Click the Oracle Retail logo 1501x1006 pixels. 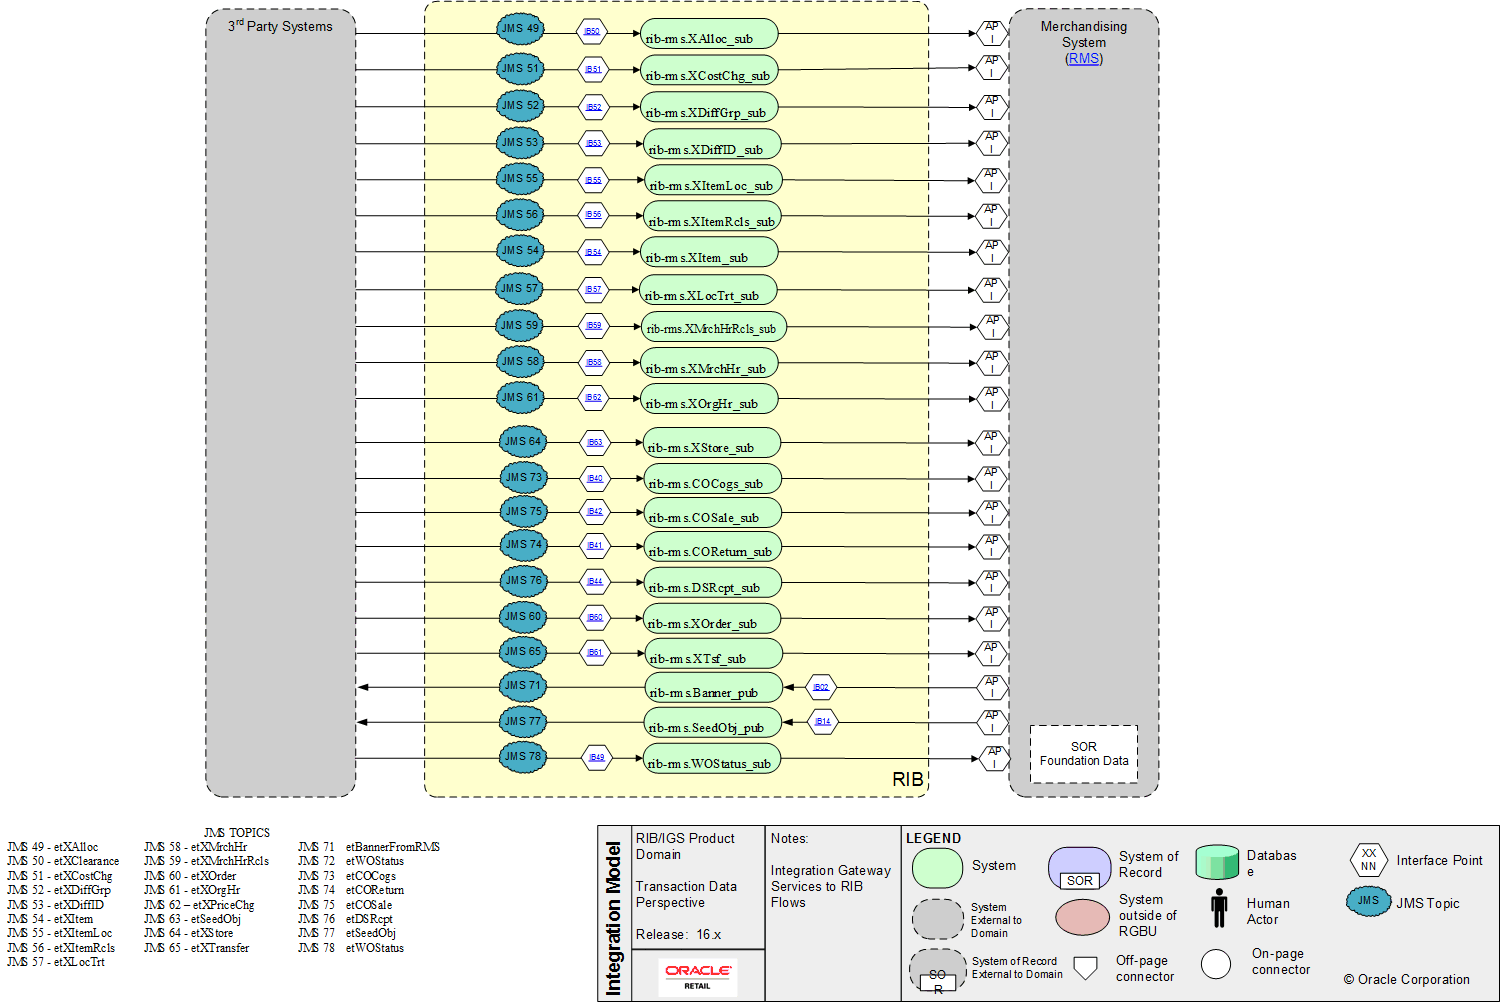(698, 973)
